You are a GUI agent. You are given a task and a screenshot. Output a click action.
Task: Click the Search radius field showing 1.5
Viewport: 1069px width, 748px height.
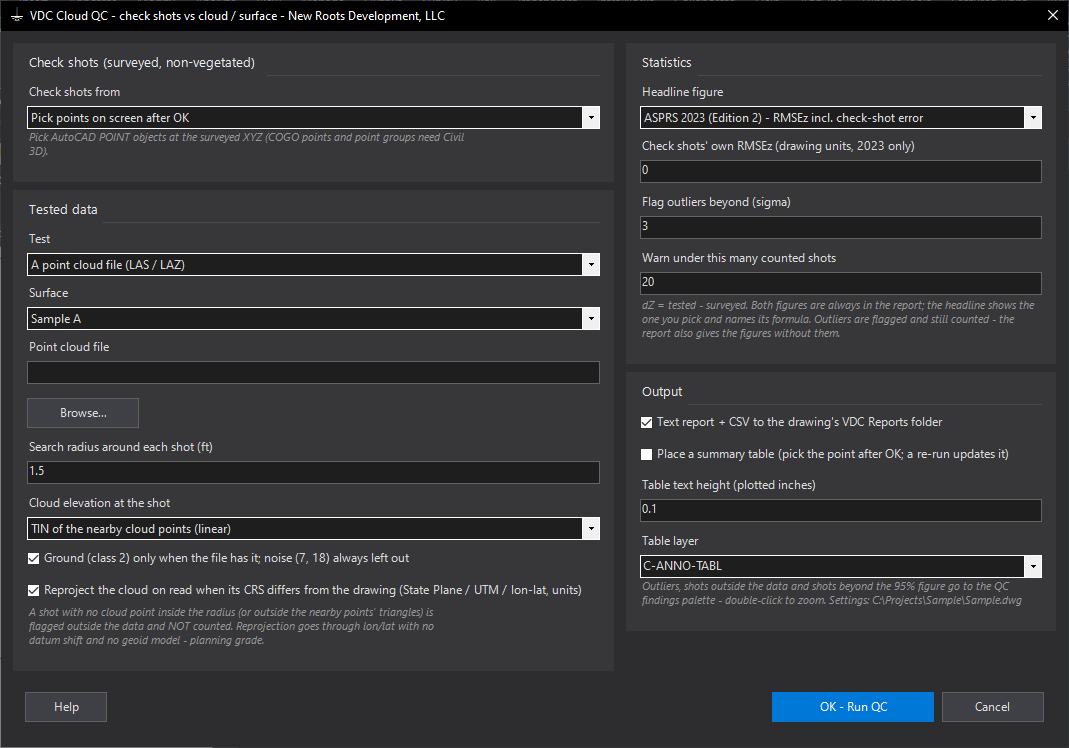tap(314, 472)
